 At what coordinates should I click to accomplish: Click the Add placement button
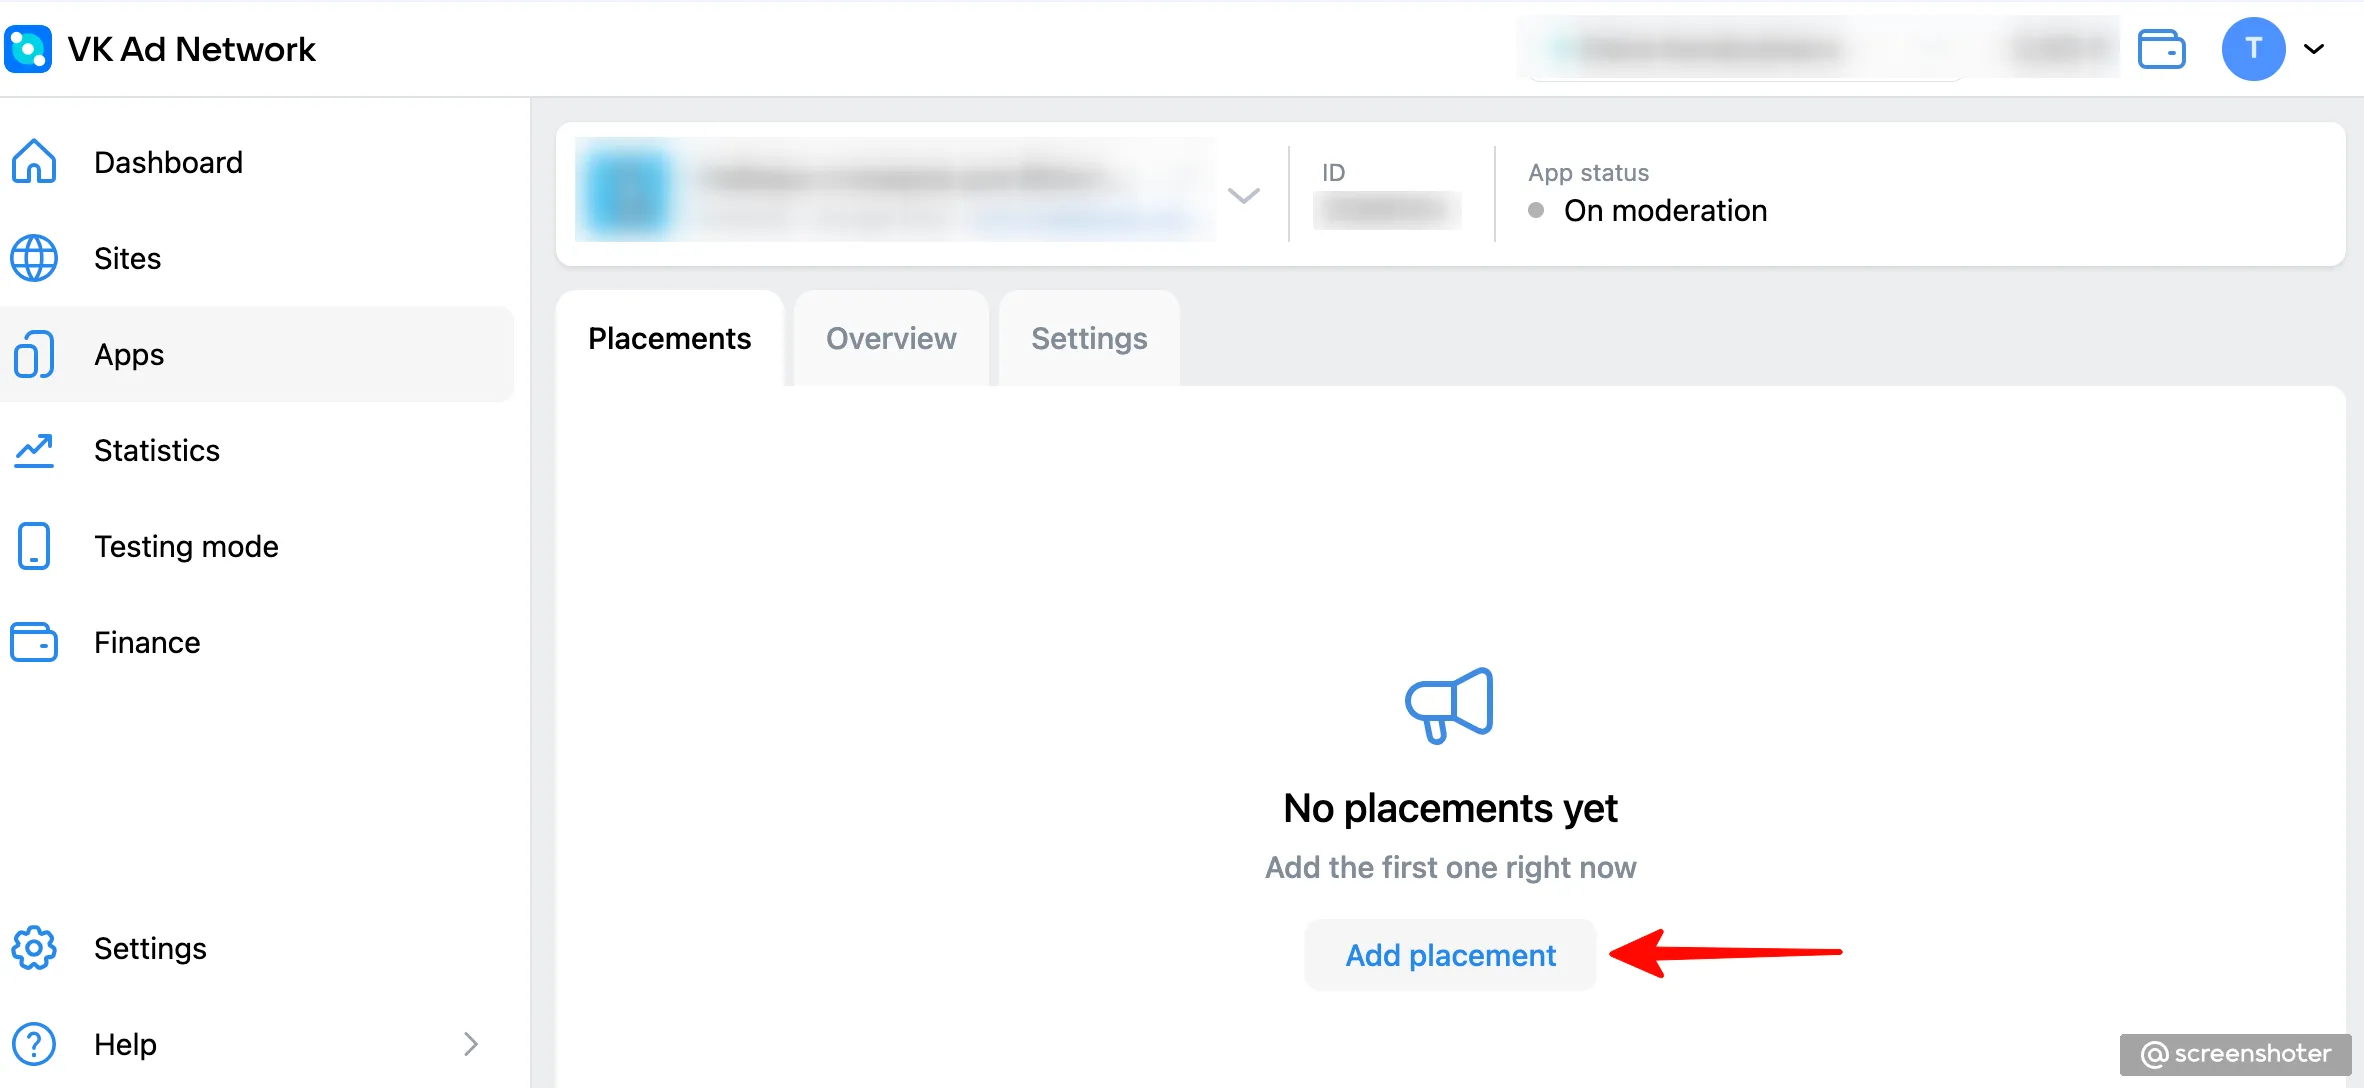coord(1449,955)
